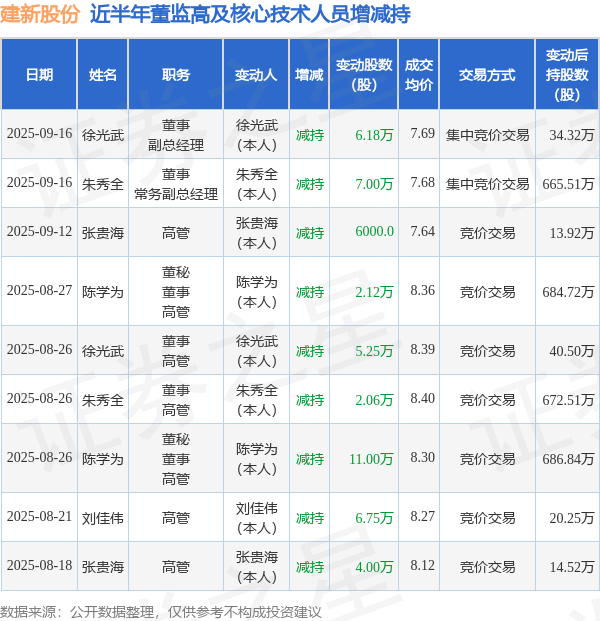Click the date 2025-08-18

coord(39,565)
